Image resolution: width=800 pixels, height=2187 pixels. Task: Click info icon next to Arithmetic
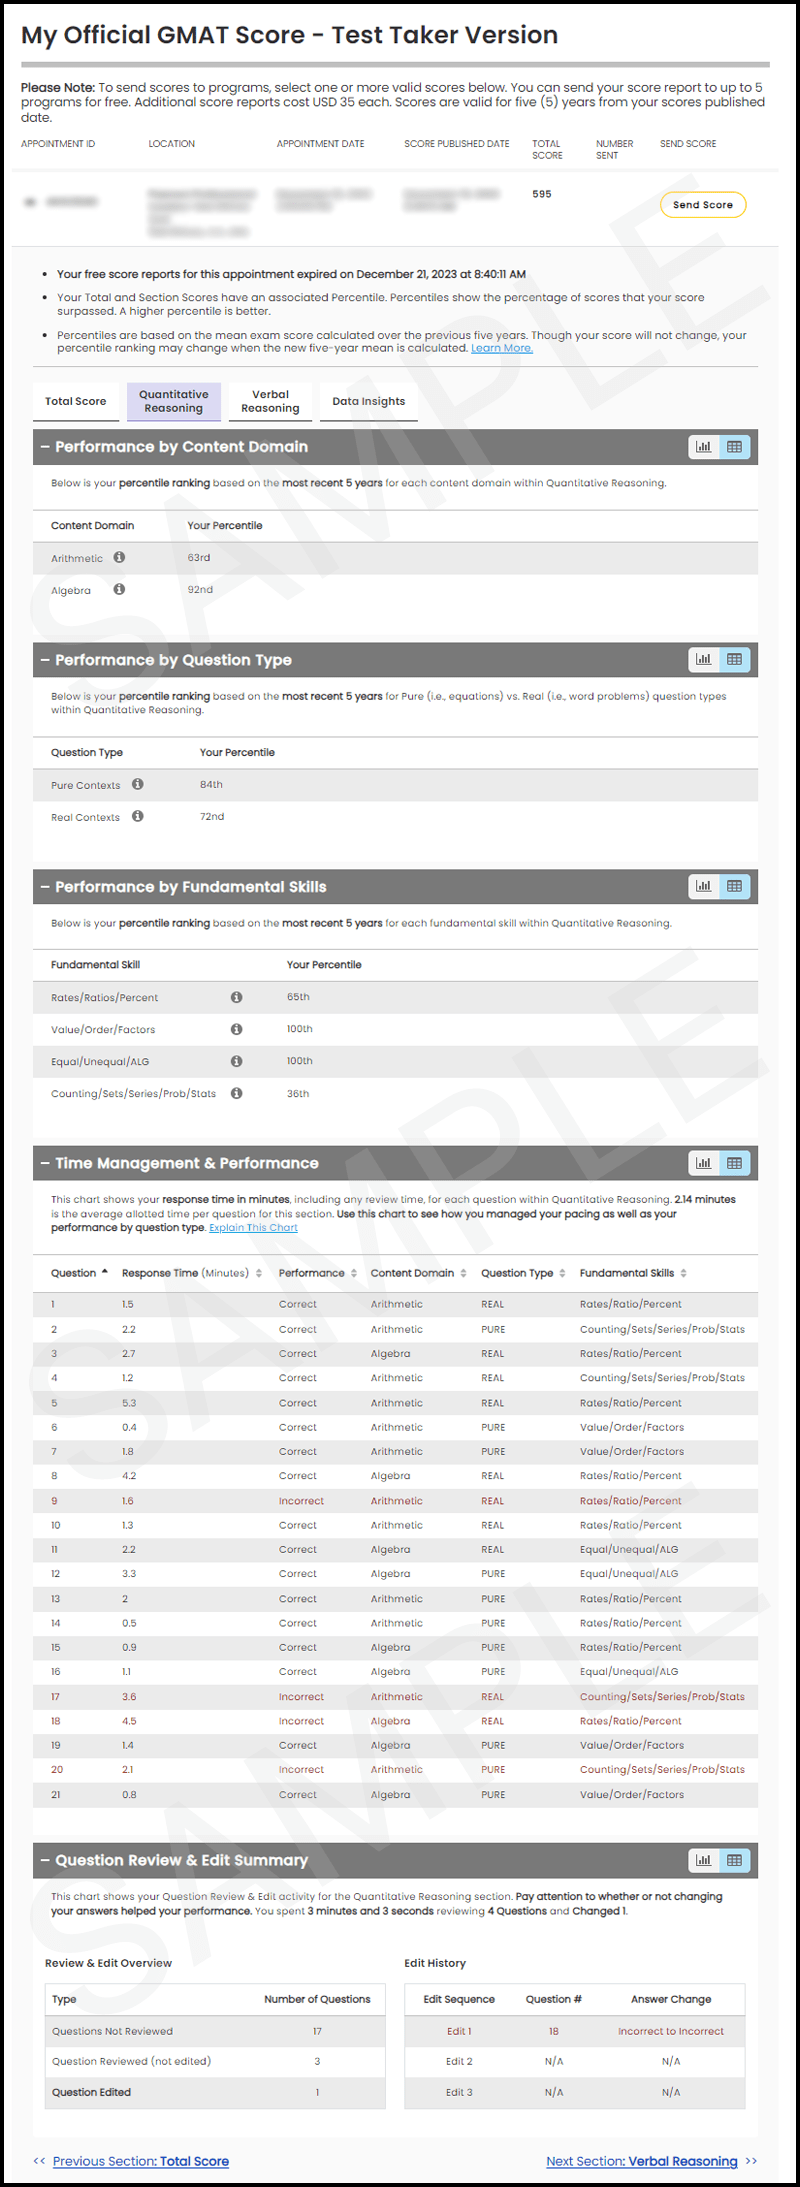pos(119,558)
